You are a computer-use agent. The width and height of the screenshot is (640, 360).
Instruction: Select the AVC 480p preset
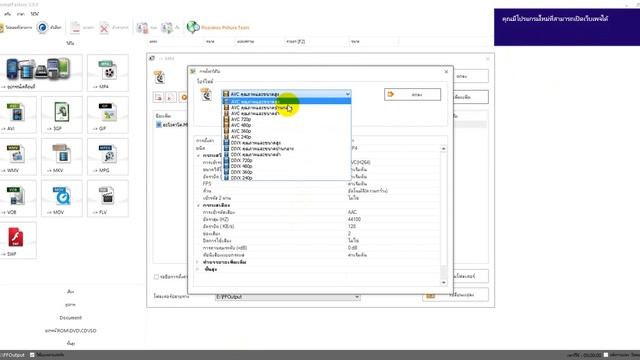(287, 125)
